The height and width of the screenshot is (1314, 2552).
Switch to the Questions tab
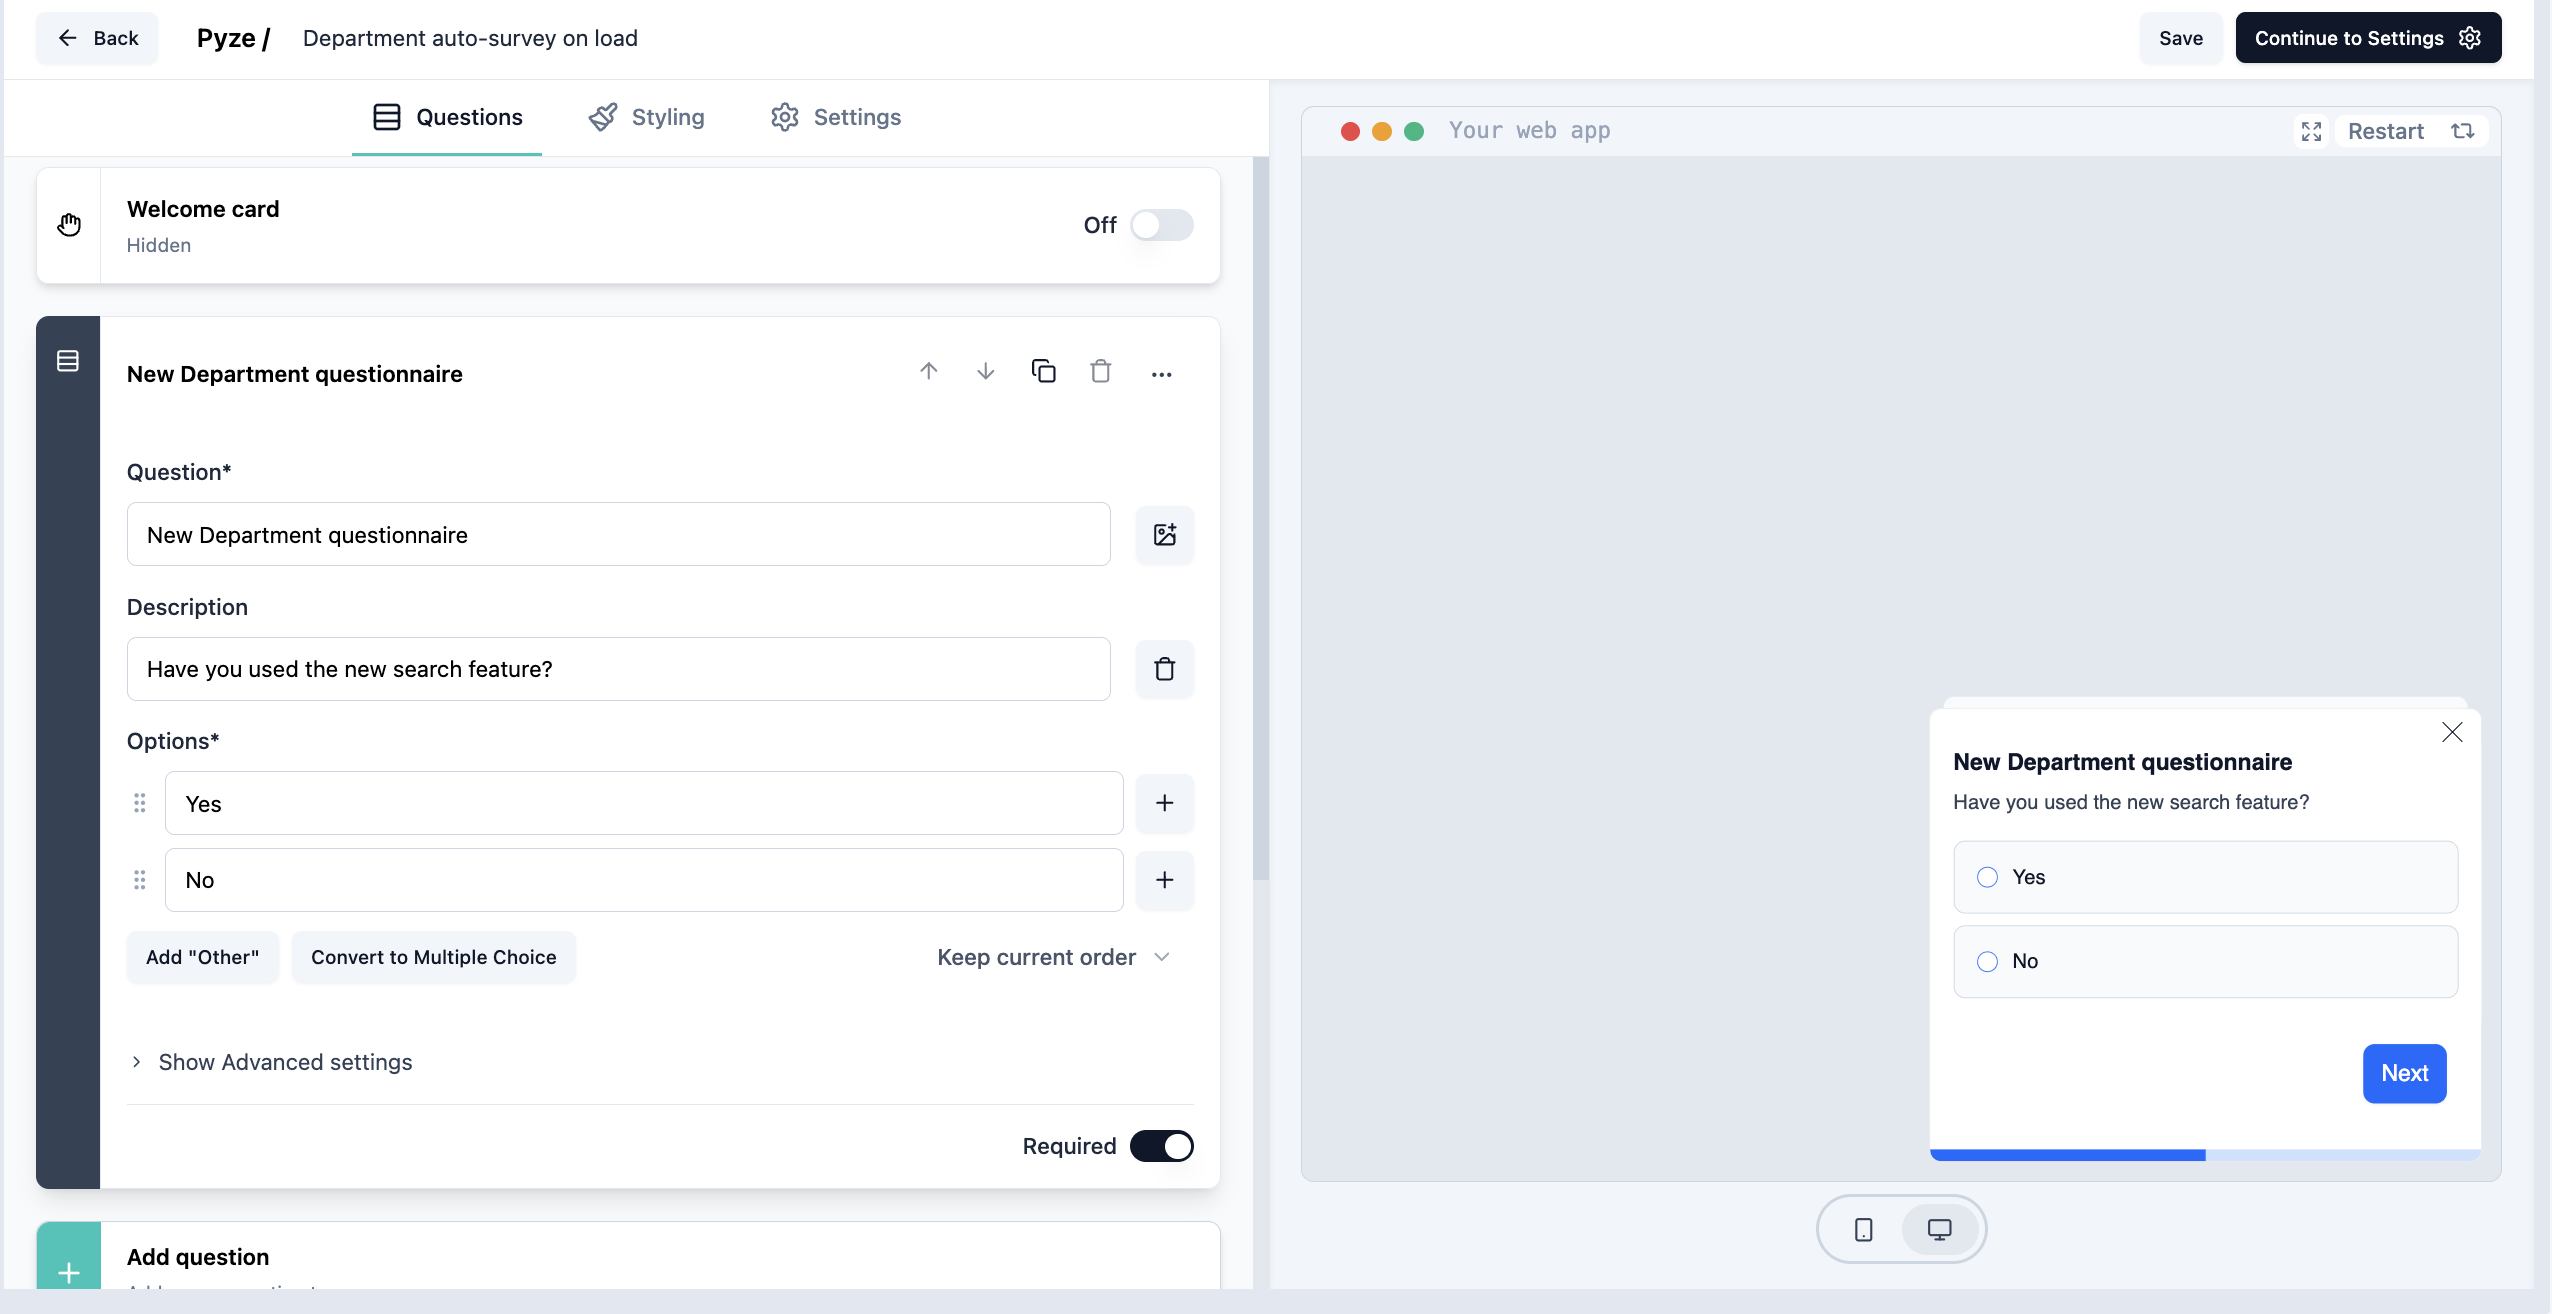coord(447,117)
